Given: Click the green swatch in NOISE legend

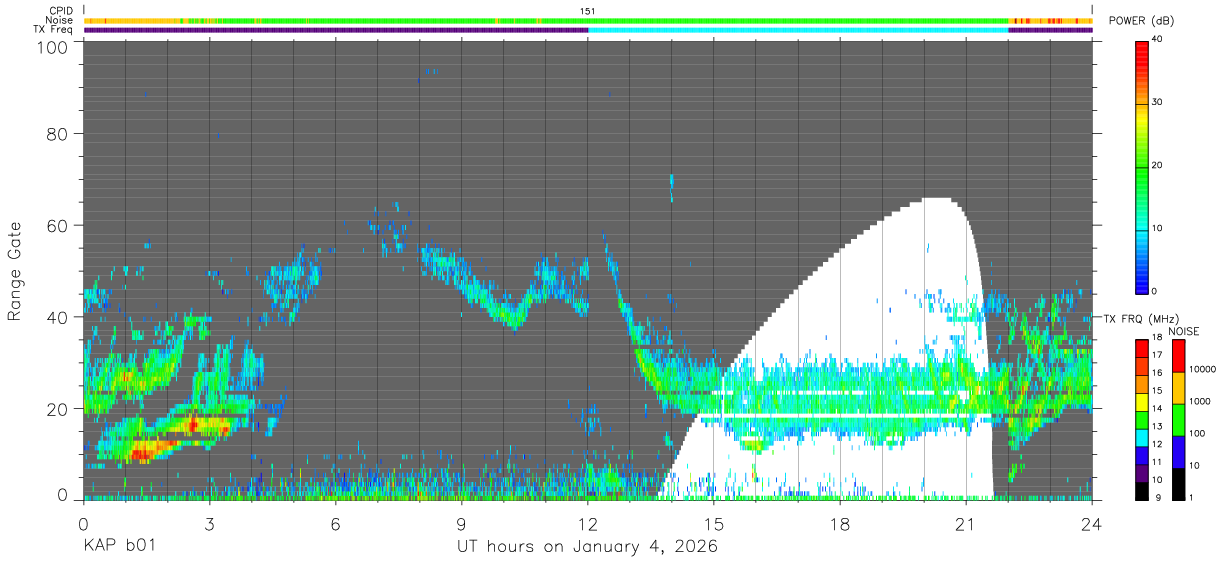Looking at the screenshot, I should click(x=1178, y=419).
